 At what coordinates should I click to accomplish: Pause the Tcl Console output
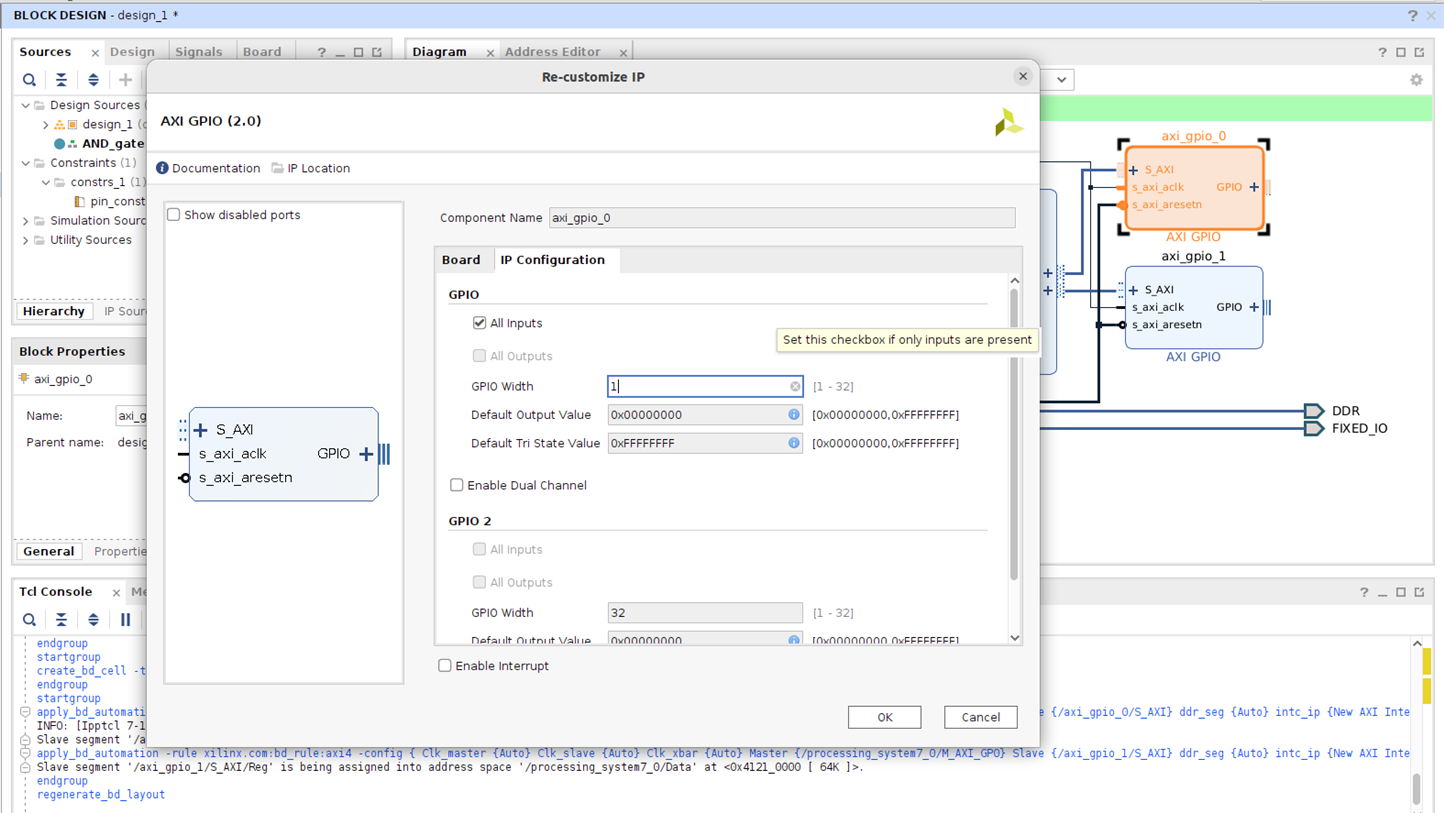125,620
